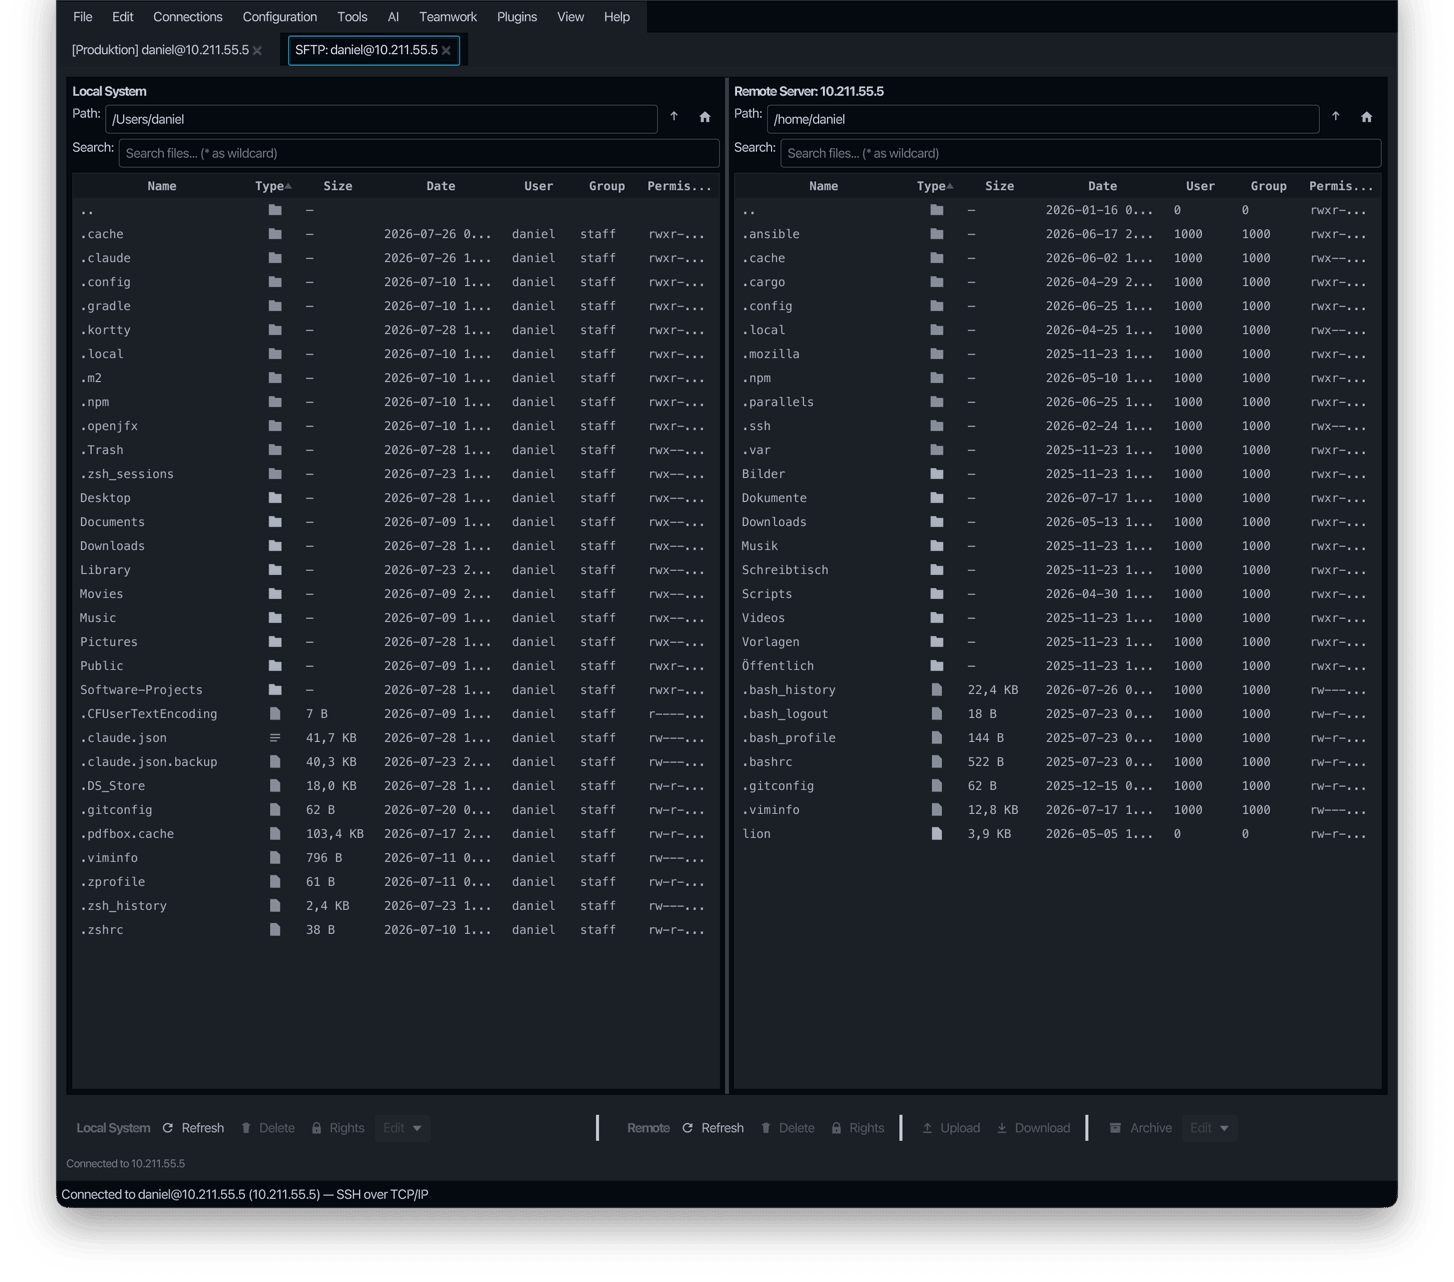Click the Archive button
Image resolution: width=1454 pixels, height=1282 pixels.
click(x=1141, y=1128)
